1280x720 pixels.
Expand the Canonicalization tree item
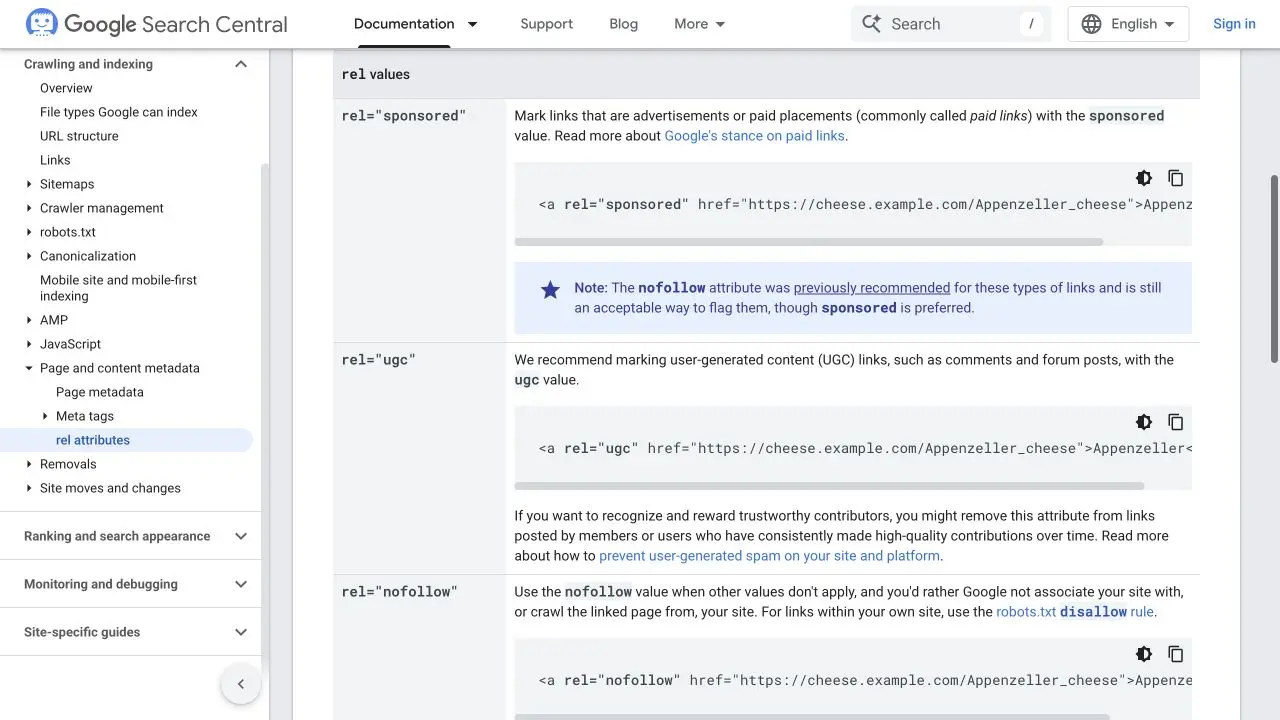(x=29, y=256)
